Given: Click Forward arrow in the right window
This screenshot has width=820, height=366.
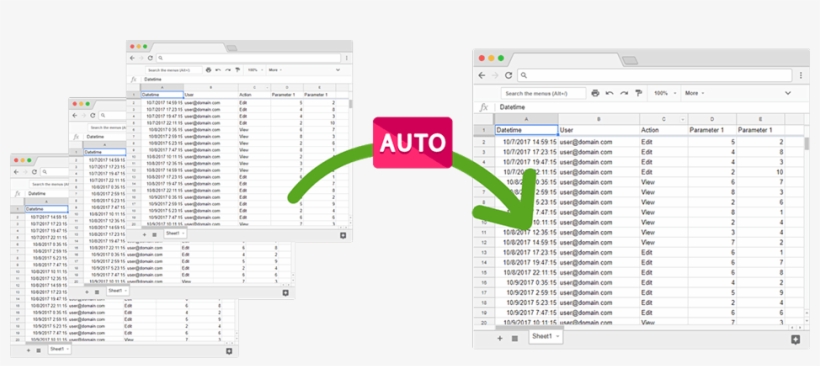Looking at the screenshot, I should [495, 75].
